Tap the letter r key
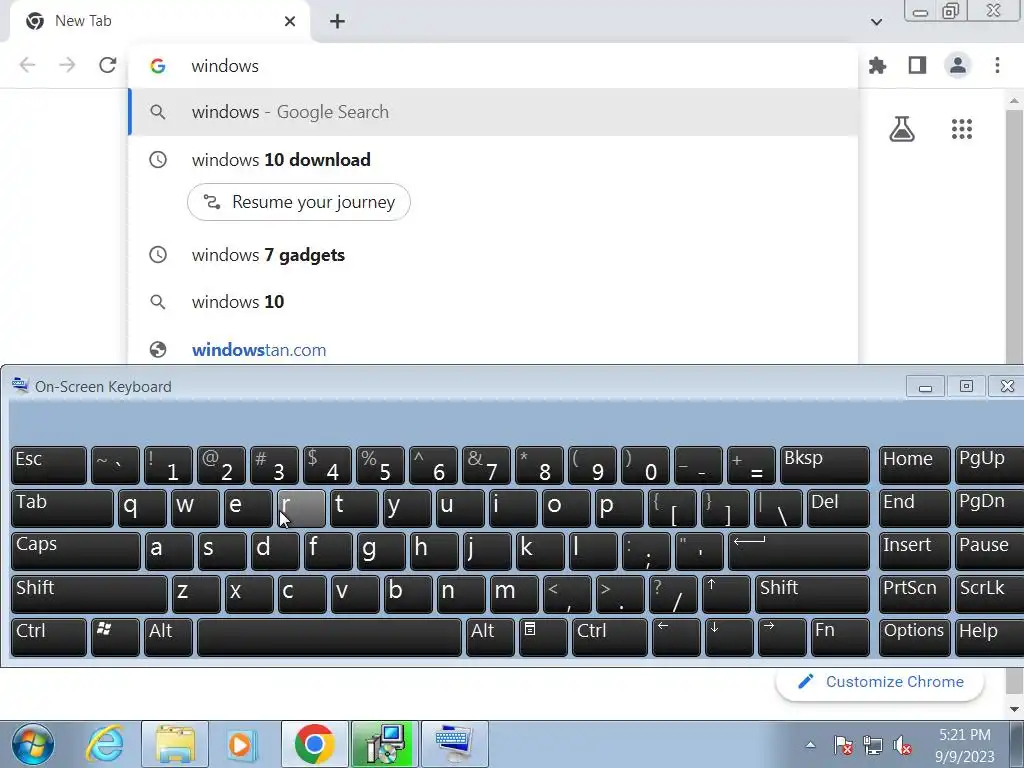The height and width of the screenshot is (768, 1024). click(301, 508)
